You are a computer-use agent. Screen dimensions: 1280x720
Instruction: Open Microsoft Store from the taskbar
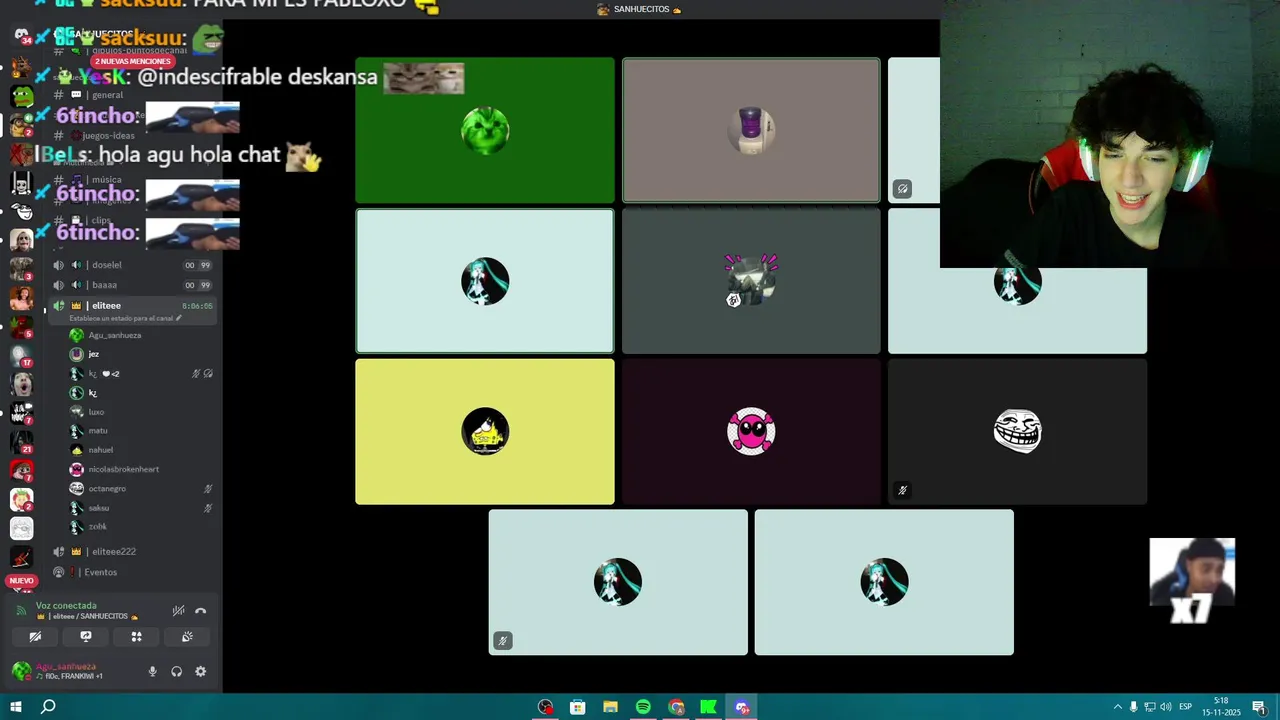577,707
